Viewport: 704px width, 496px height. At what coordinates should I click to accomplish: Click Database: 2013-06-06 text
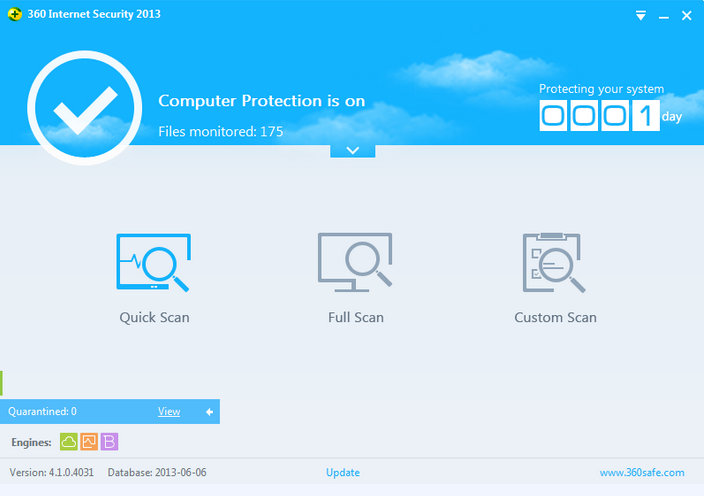pos(157,472)
